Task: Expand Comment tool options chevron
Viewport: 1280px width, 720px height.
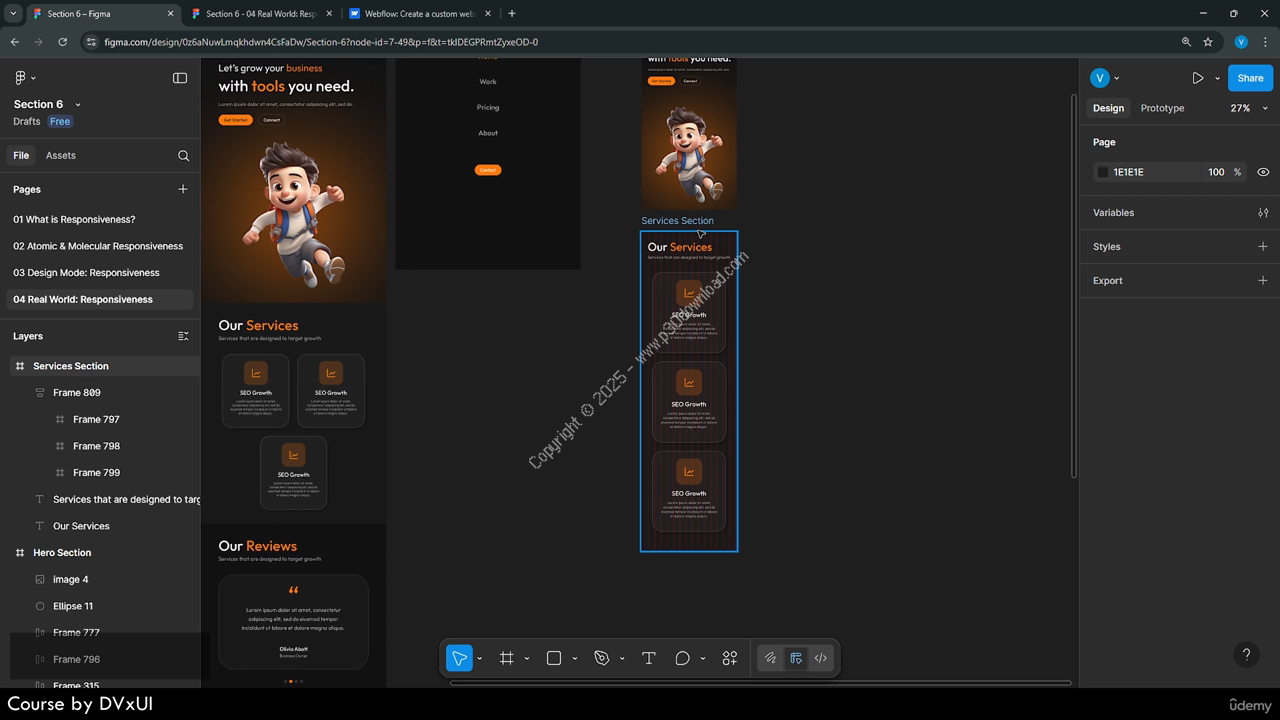Action: (x=703, y=658)
